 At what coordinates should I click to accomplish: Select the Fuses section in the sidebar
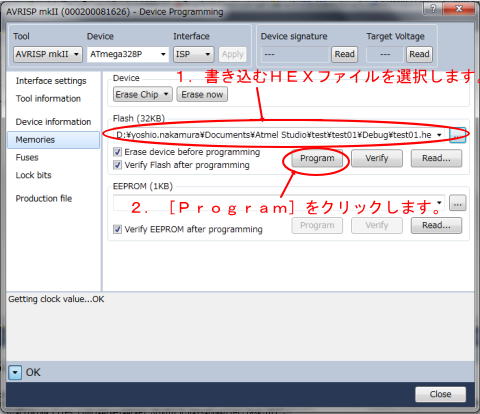tap(27, 157)
